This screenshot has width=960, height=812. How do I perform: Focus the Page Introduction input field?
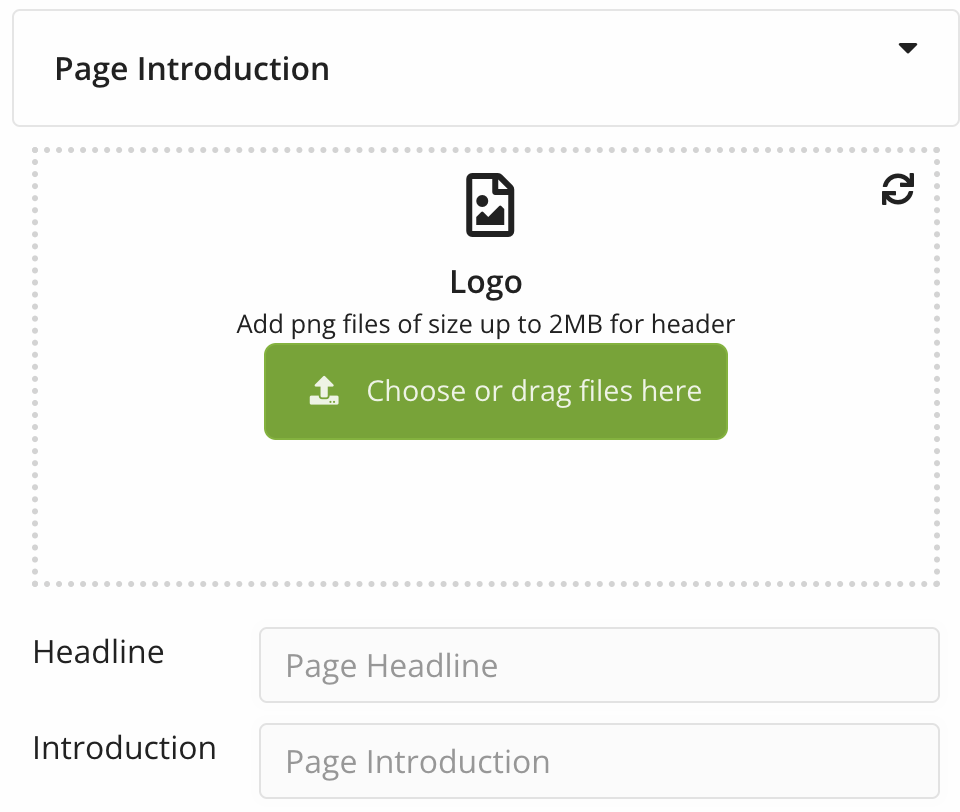point(599,761)
